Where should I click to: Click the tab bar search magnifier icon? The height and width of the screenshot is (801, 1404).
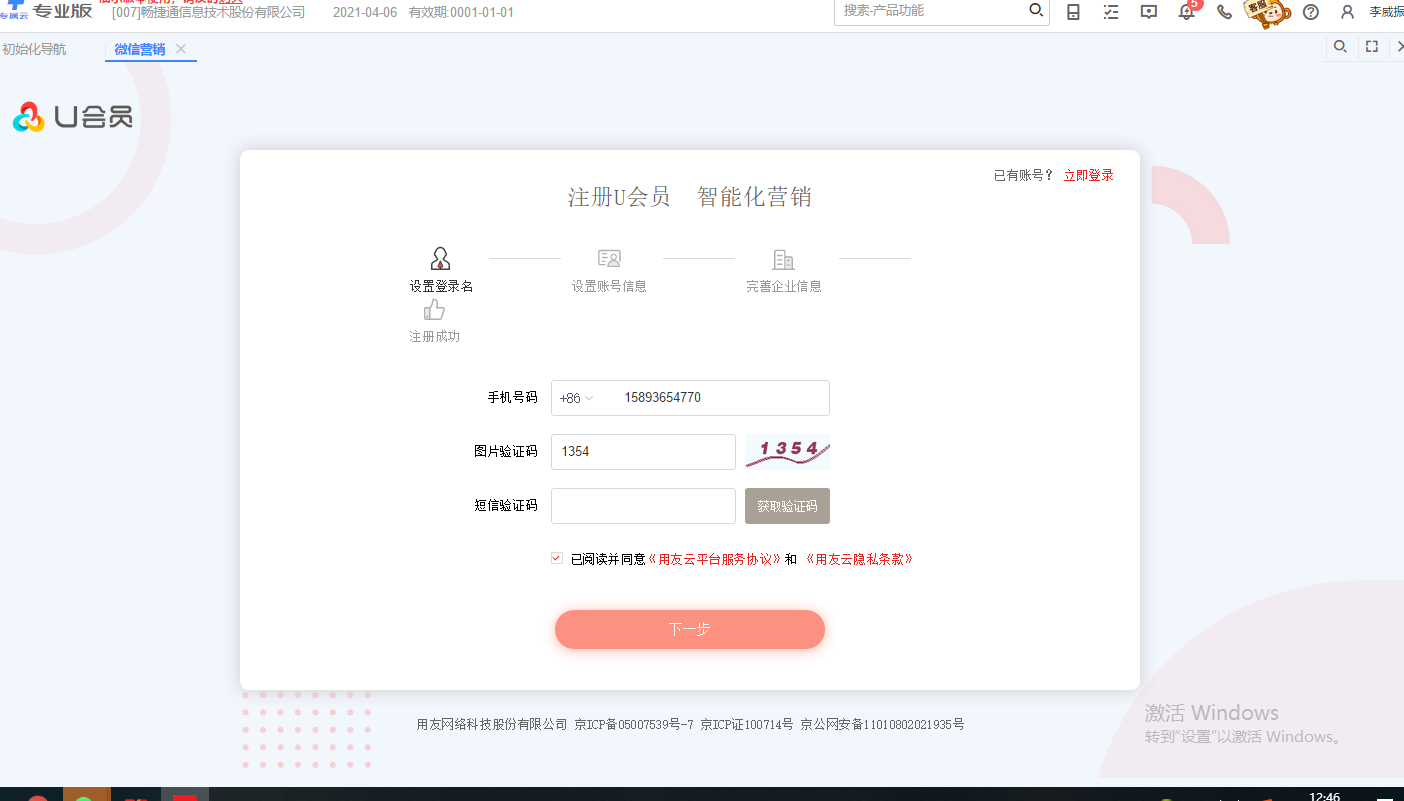click(1341, 46)
